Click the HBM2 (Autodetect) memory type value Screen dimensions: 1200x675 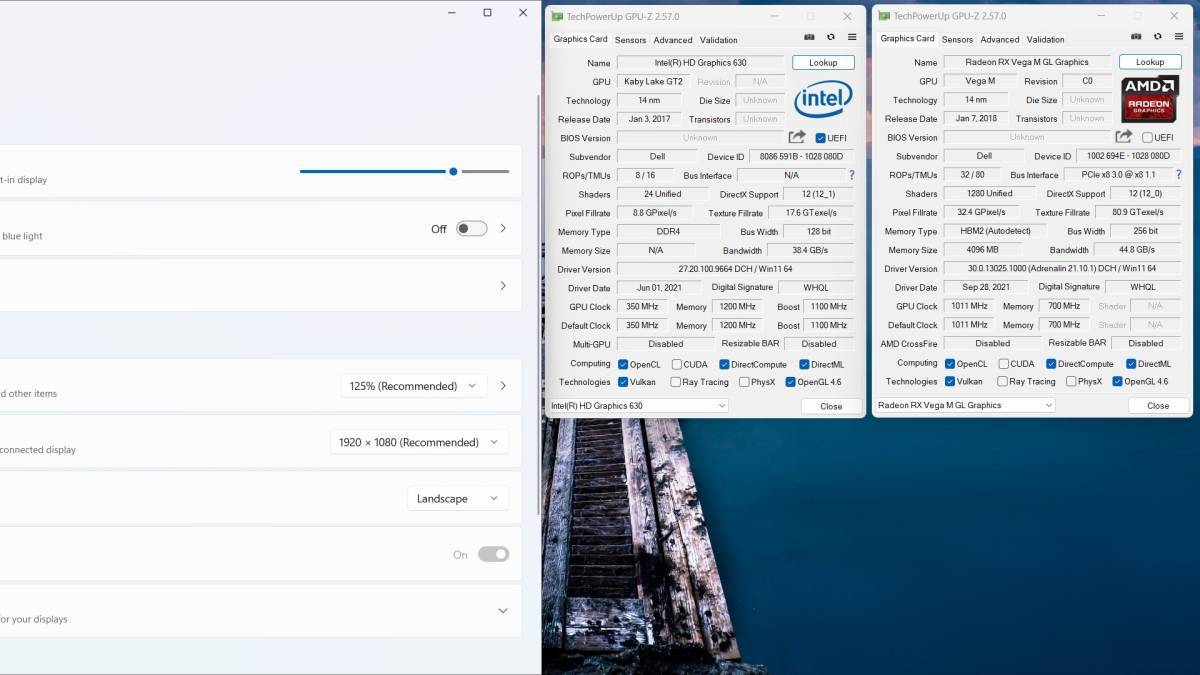coord(993,231)
